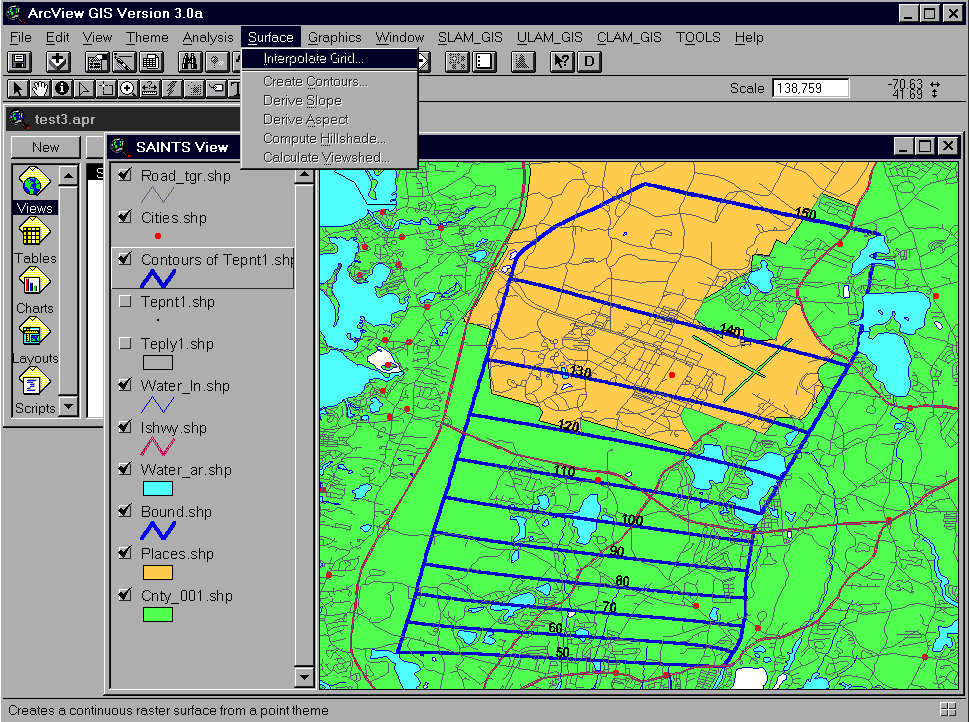Click the Water_ar.shp cyan legend swatch
The width and height of the screenshot is (969, 722).
tap(158, 488)
